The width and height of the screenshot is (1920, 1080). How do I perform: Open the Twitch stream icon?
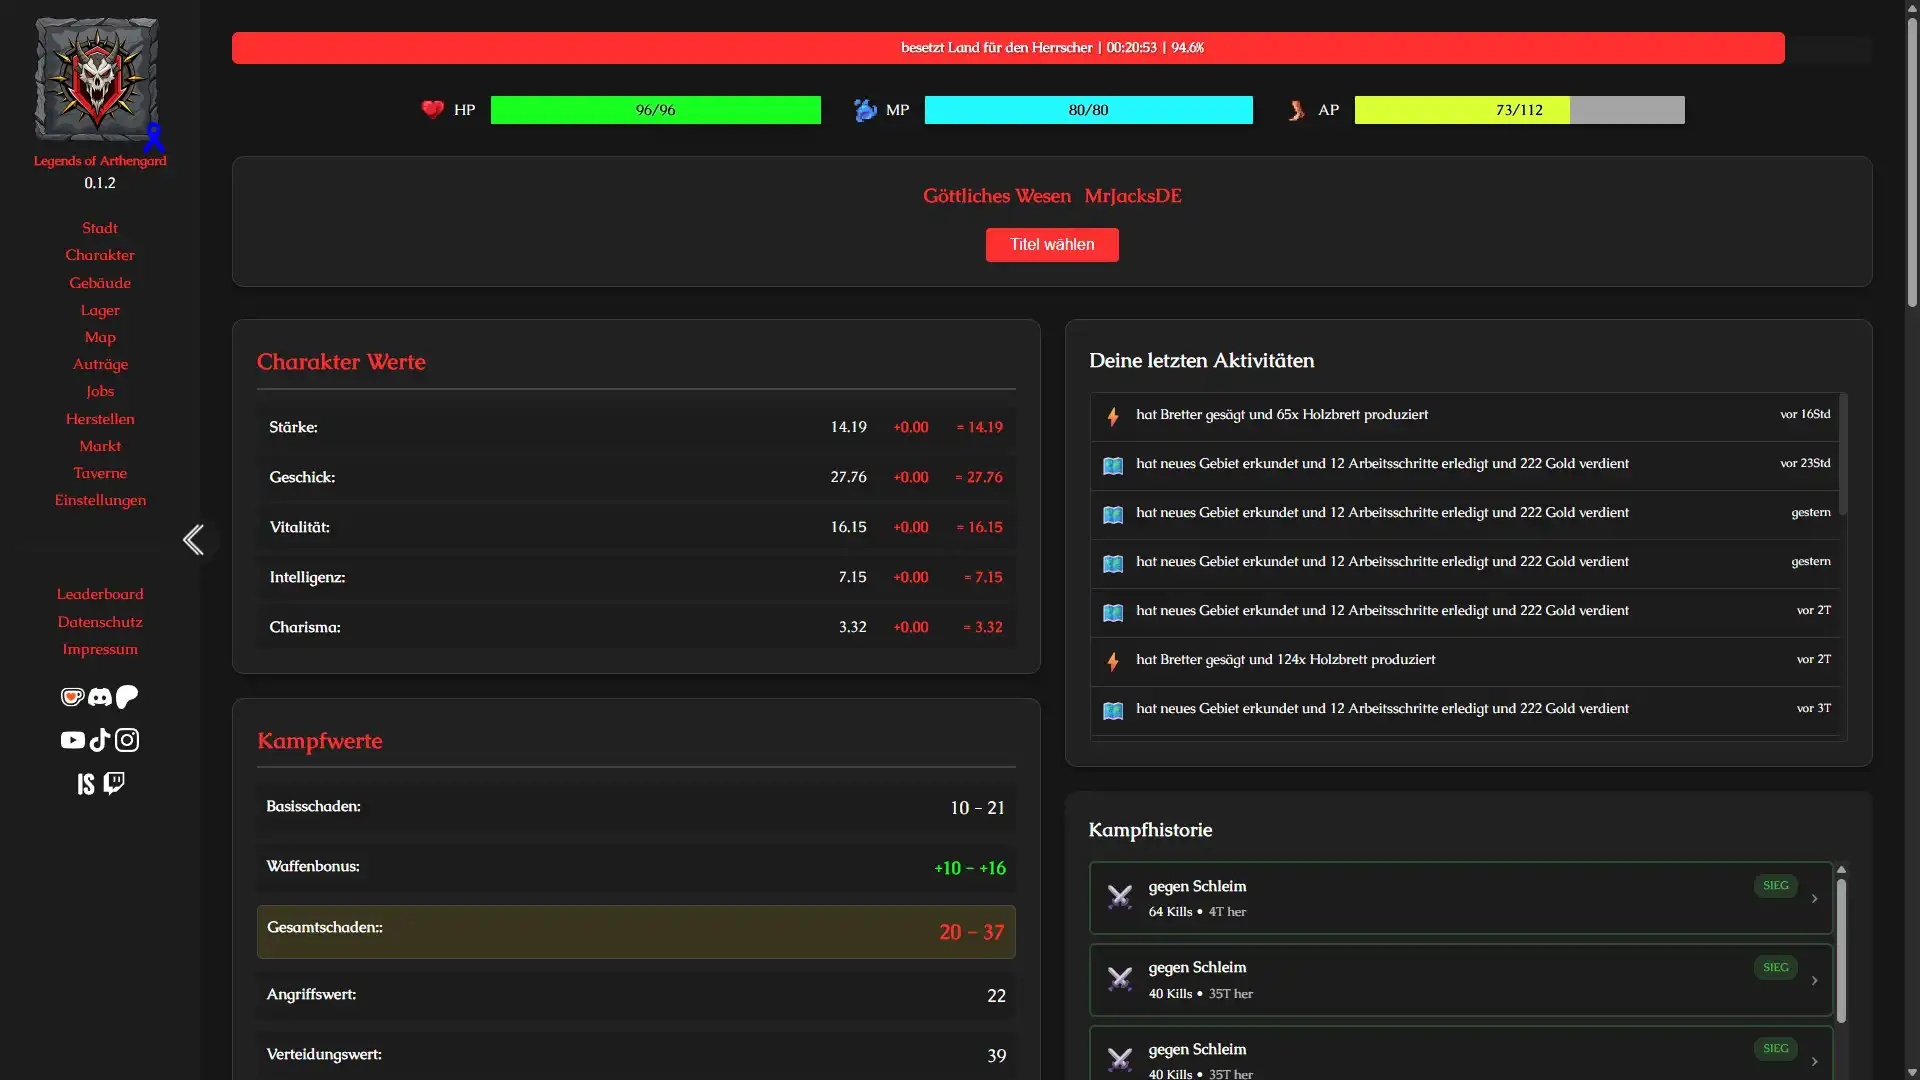114,783
